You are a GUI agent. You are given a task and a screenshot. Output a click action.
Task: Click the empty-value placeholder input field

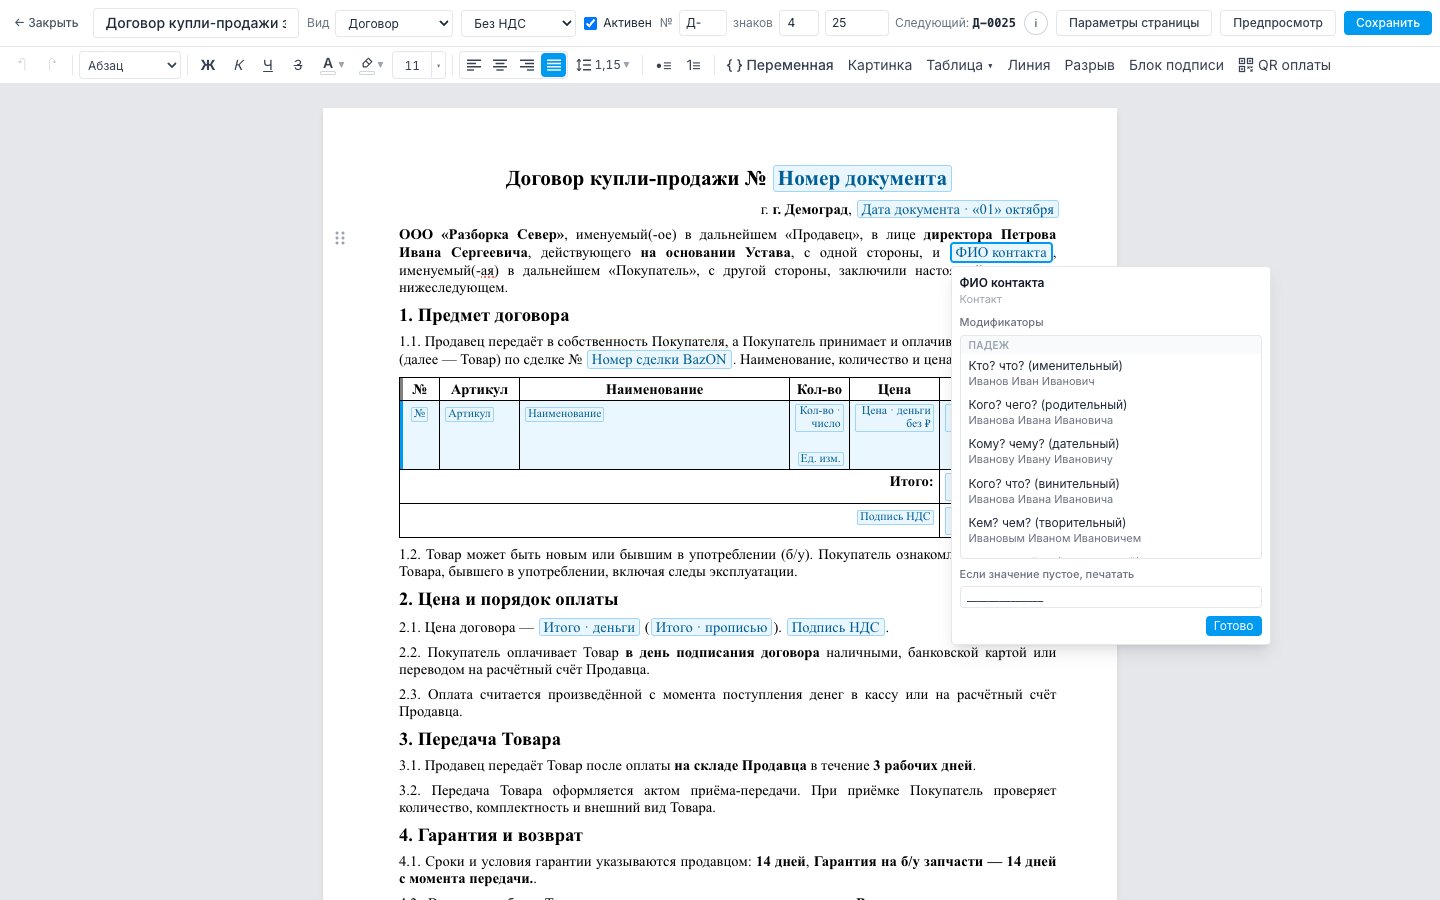point(1110,597)
